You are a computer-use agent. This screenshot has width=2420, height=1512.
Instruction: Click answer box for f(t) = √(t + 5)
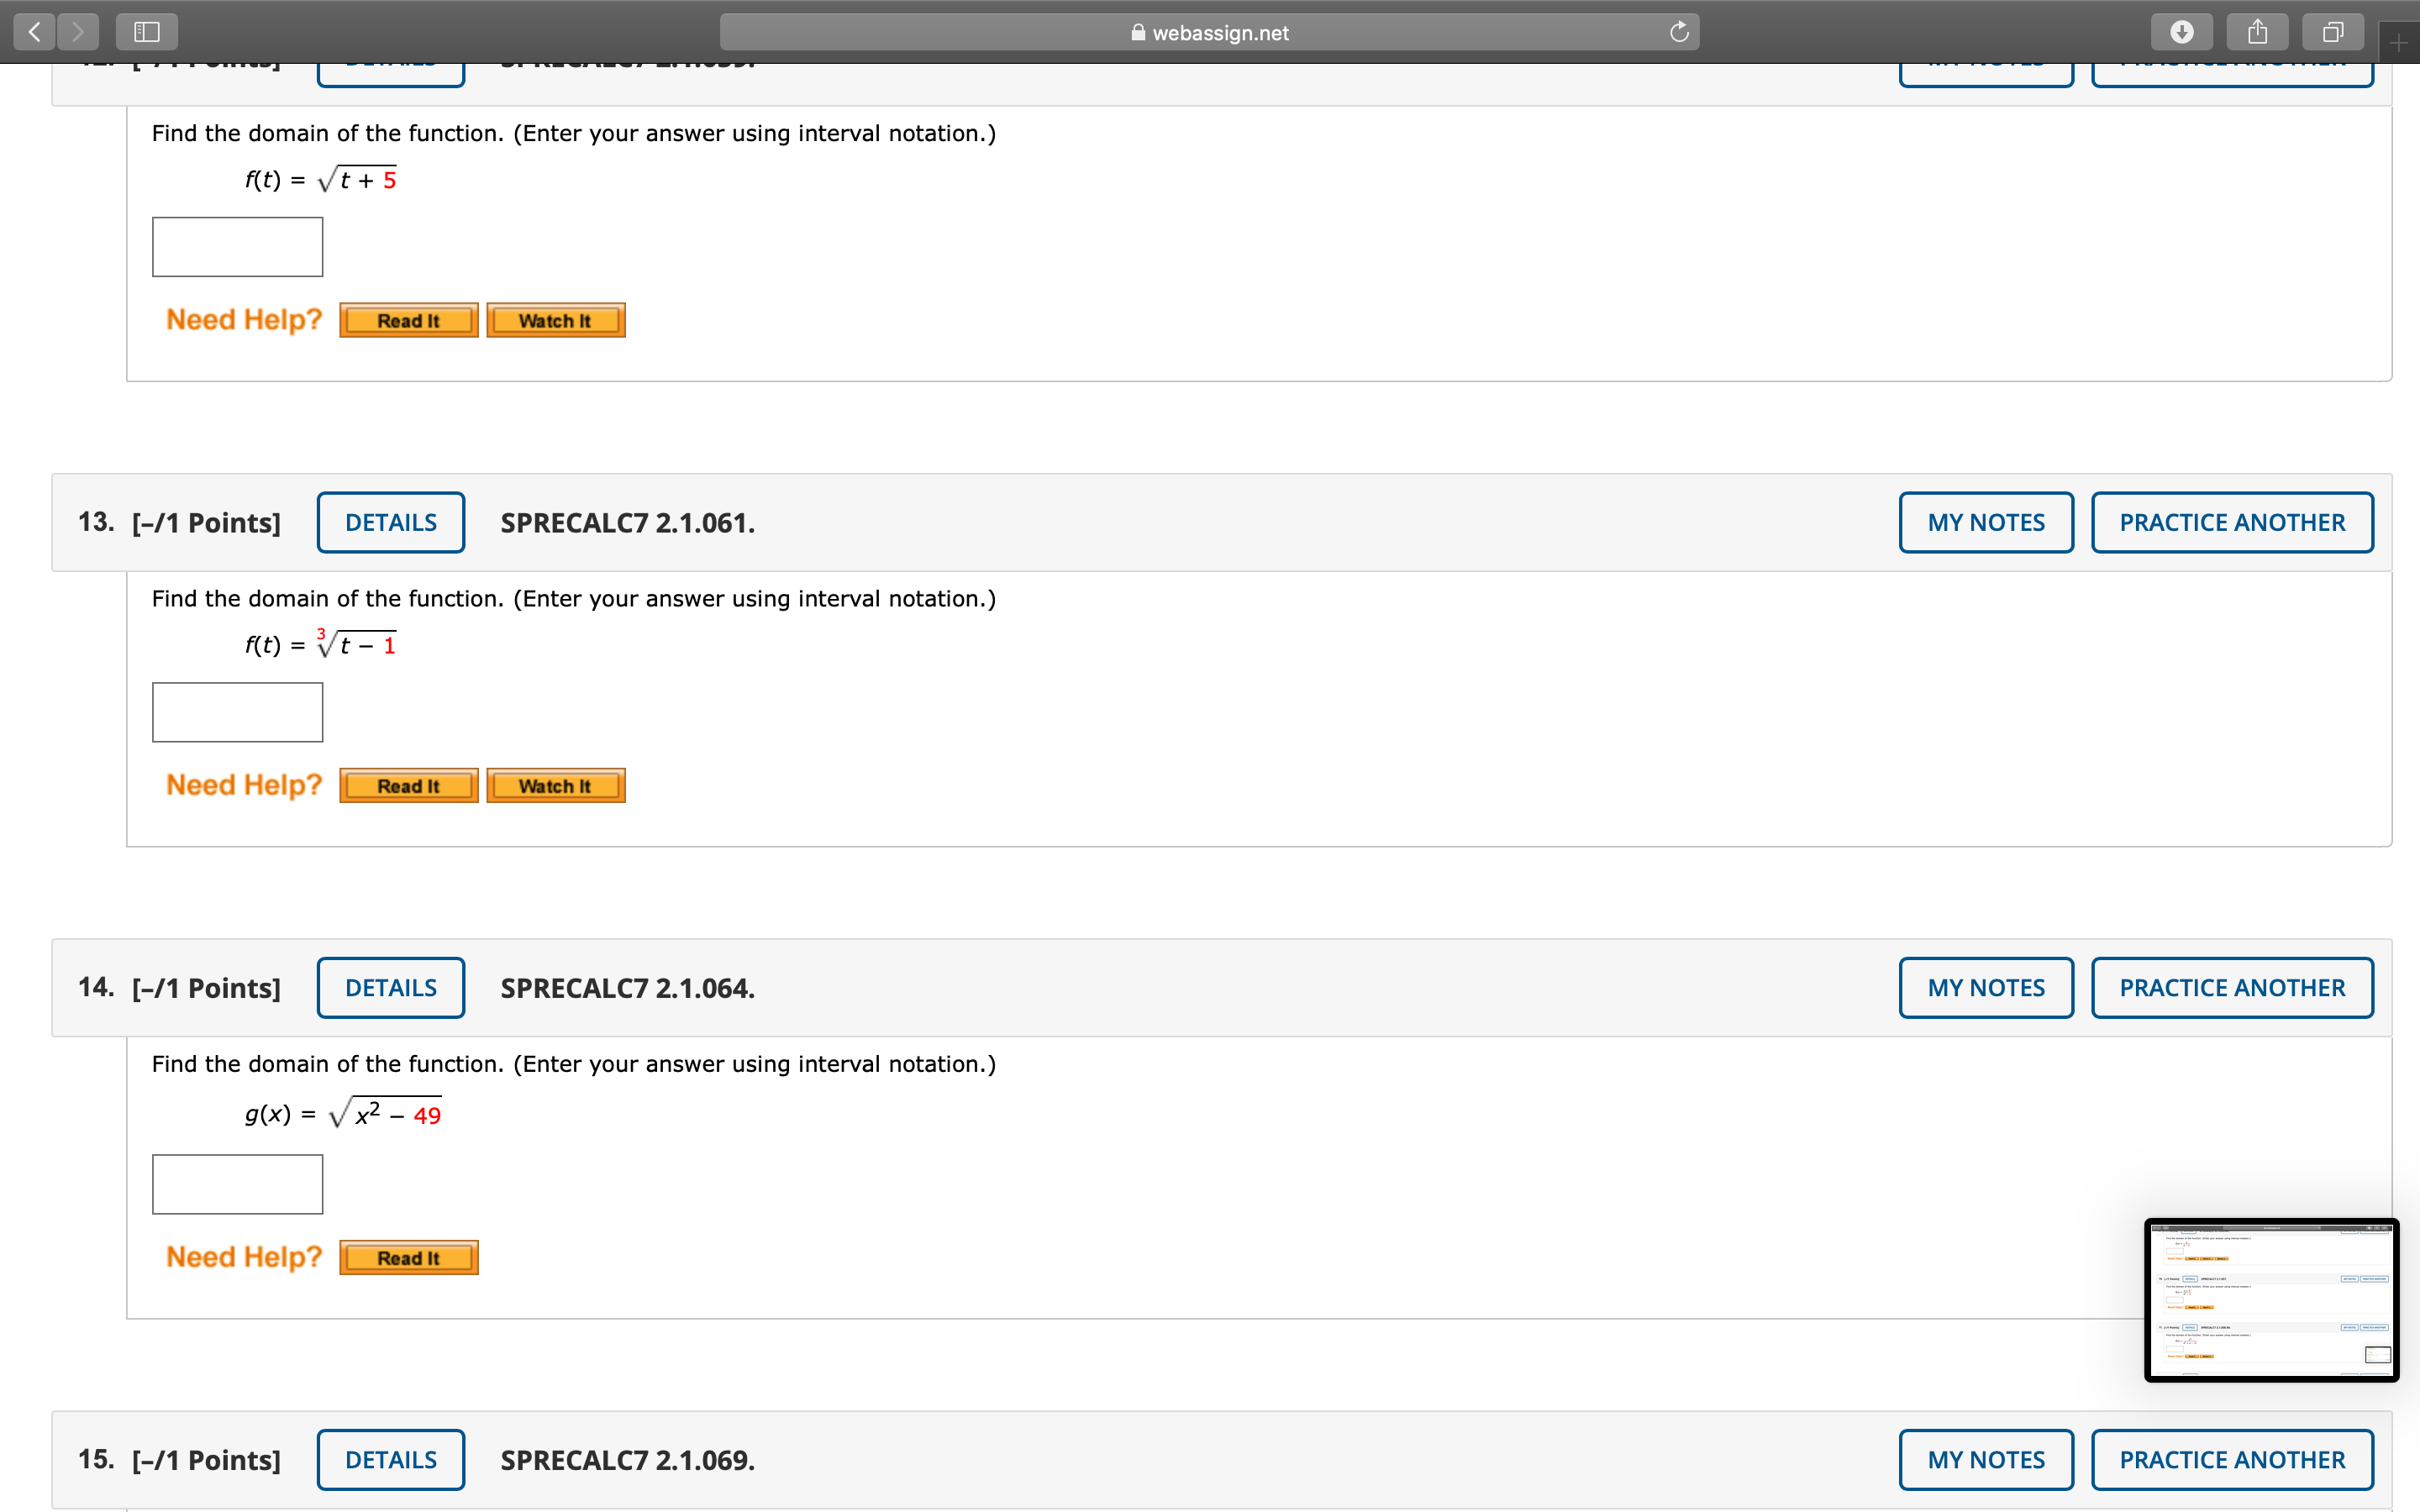point(237,247)
